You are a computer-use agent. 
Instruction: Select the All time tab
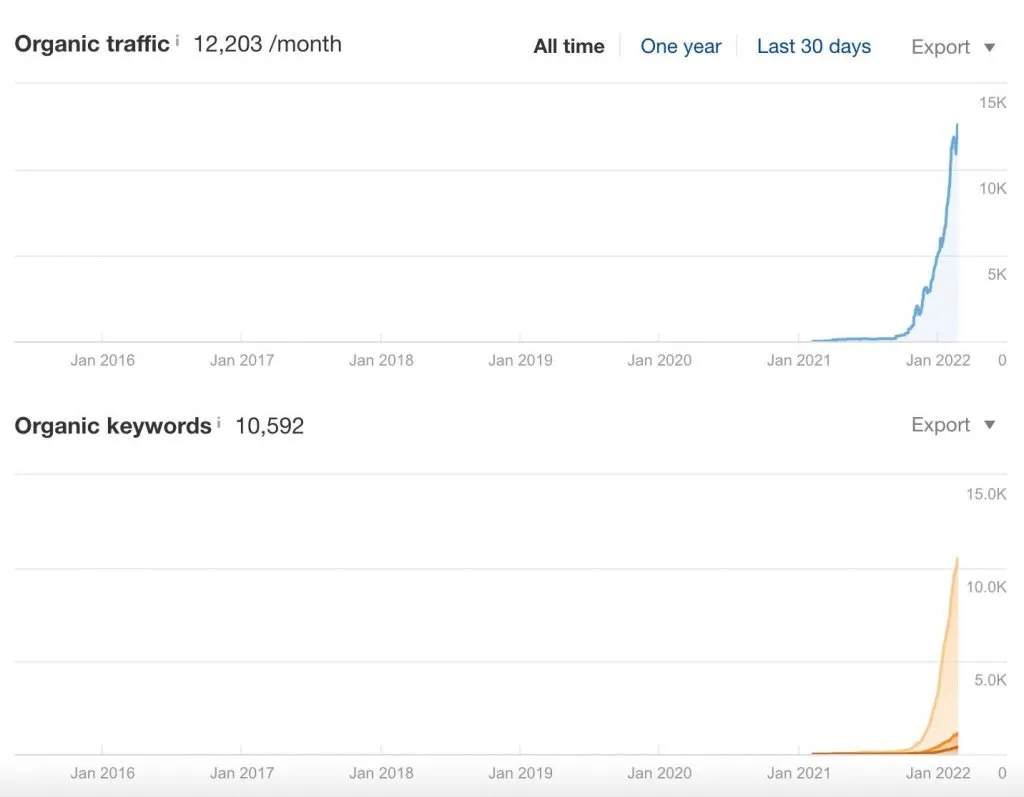pyautogui.click(x=569, y=46)
